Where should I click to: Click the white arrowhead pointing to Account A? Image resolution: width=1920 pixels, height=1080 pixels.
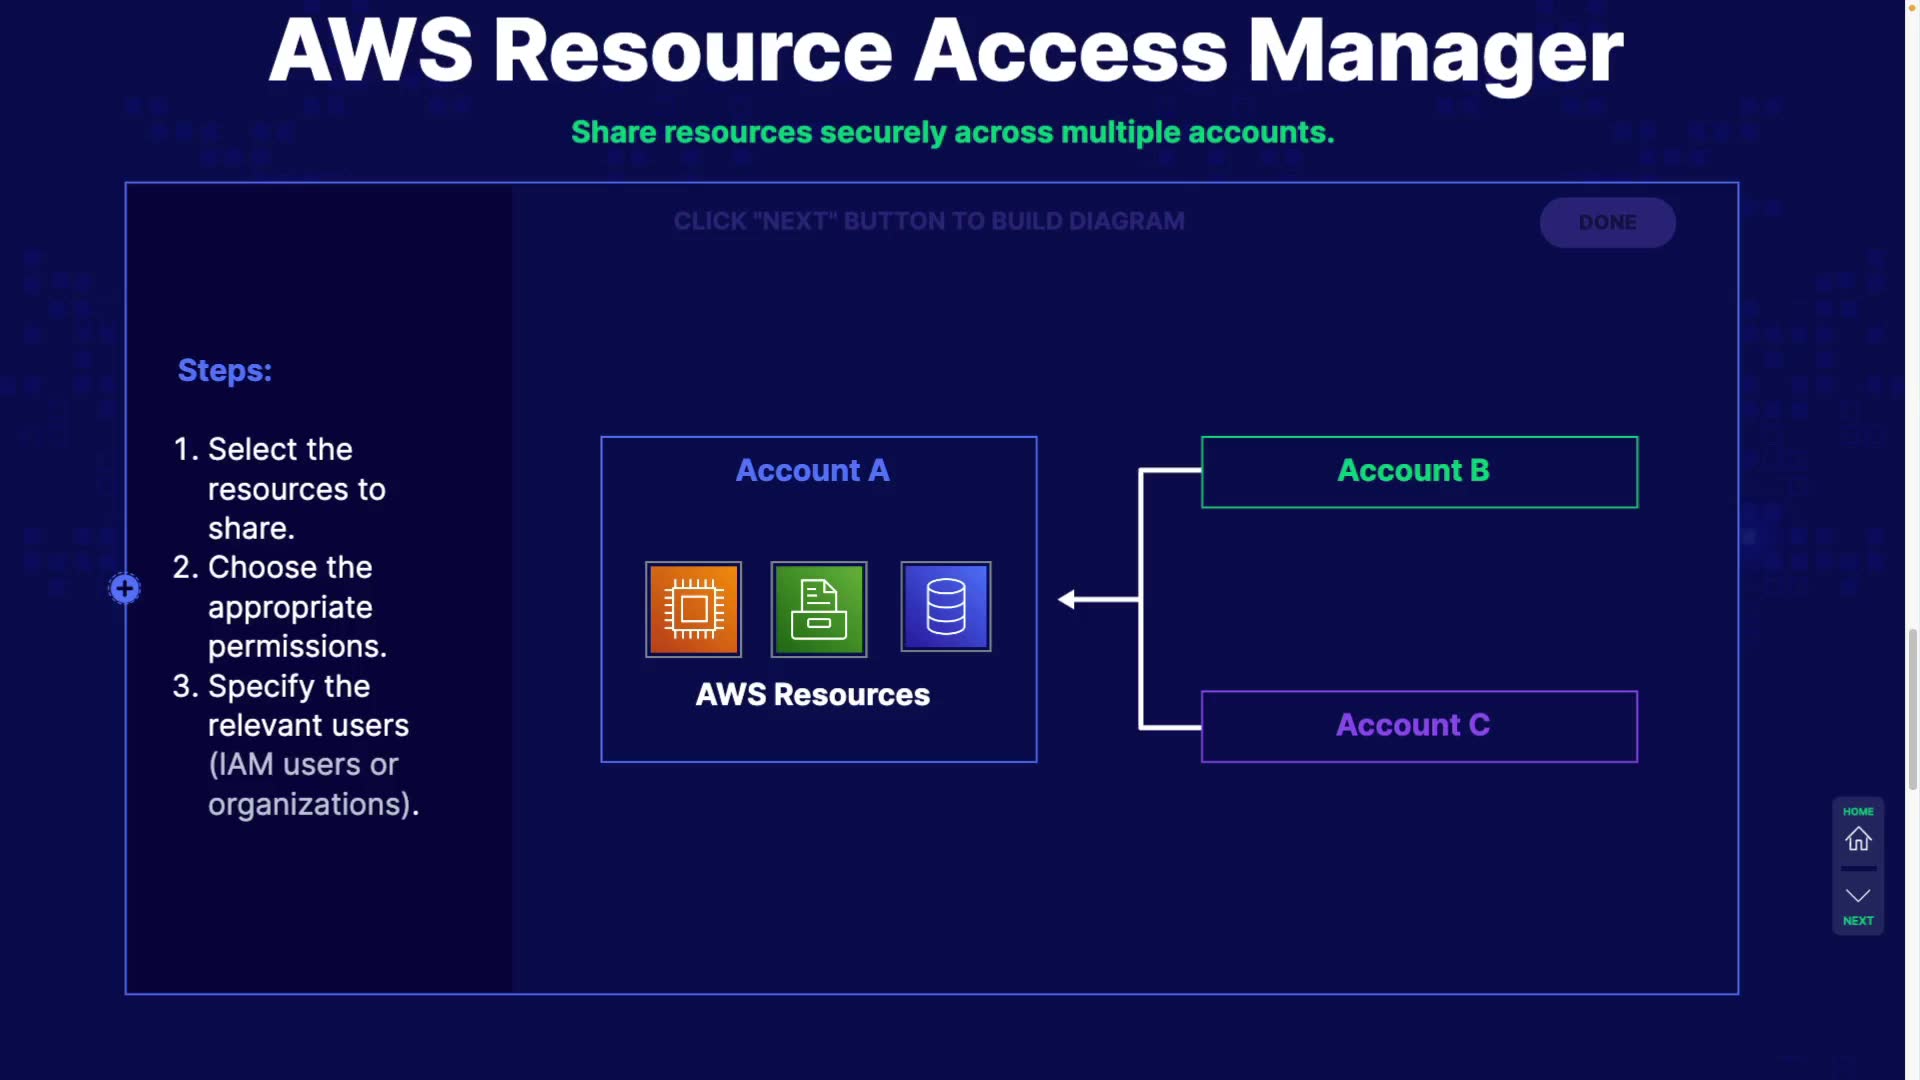pyautogui.click(x=1068, y=599)
